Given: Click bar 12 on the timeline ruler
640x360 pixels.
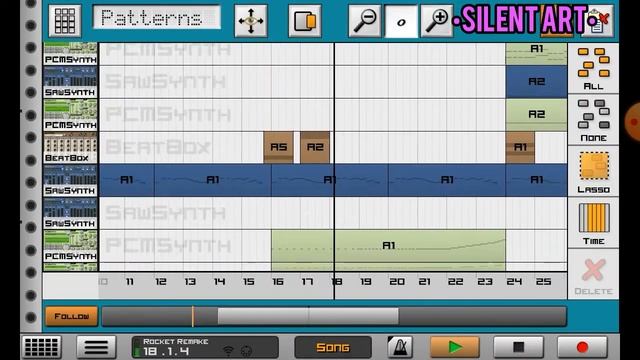Looking at the screenshot, I should click(160, 282).
